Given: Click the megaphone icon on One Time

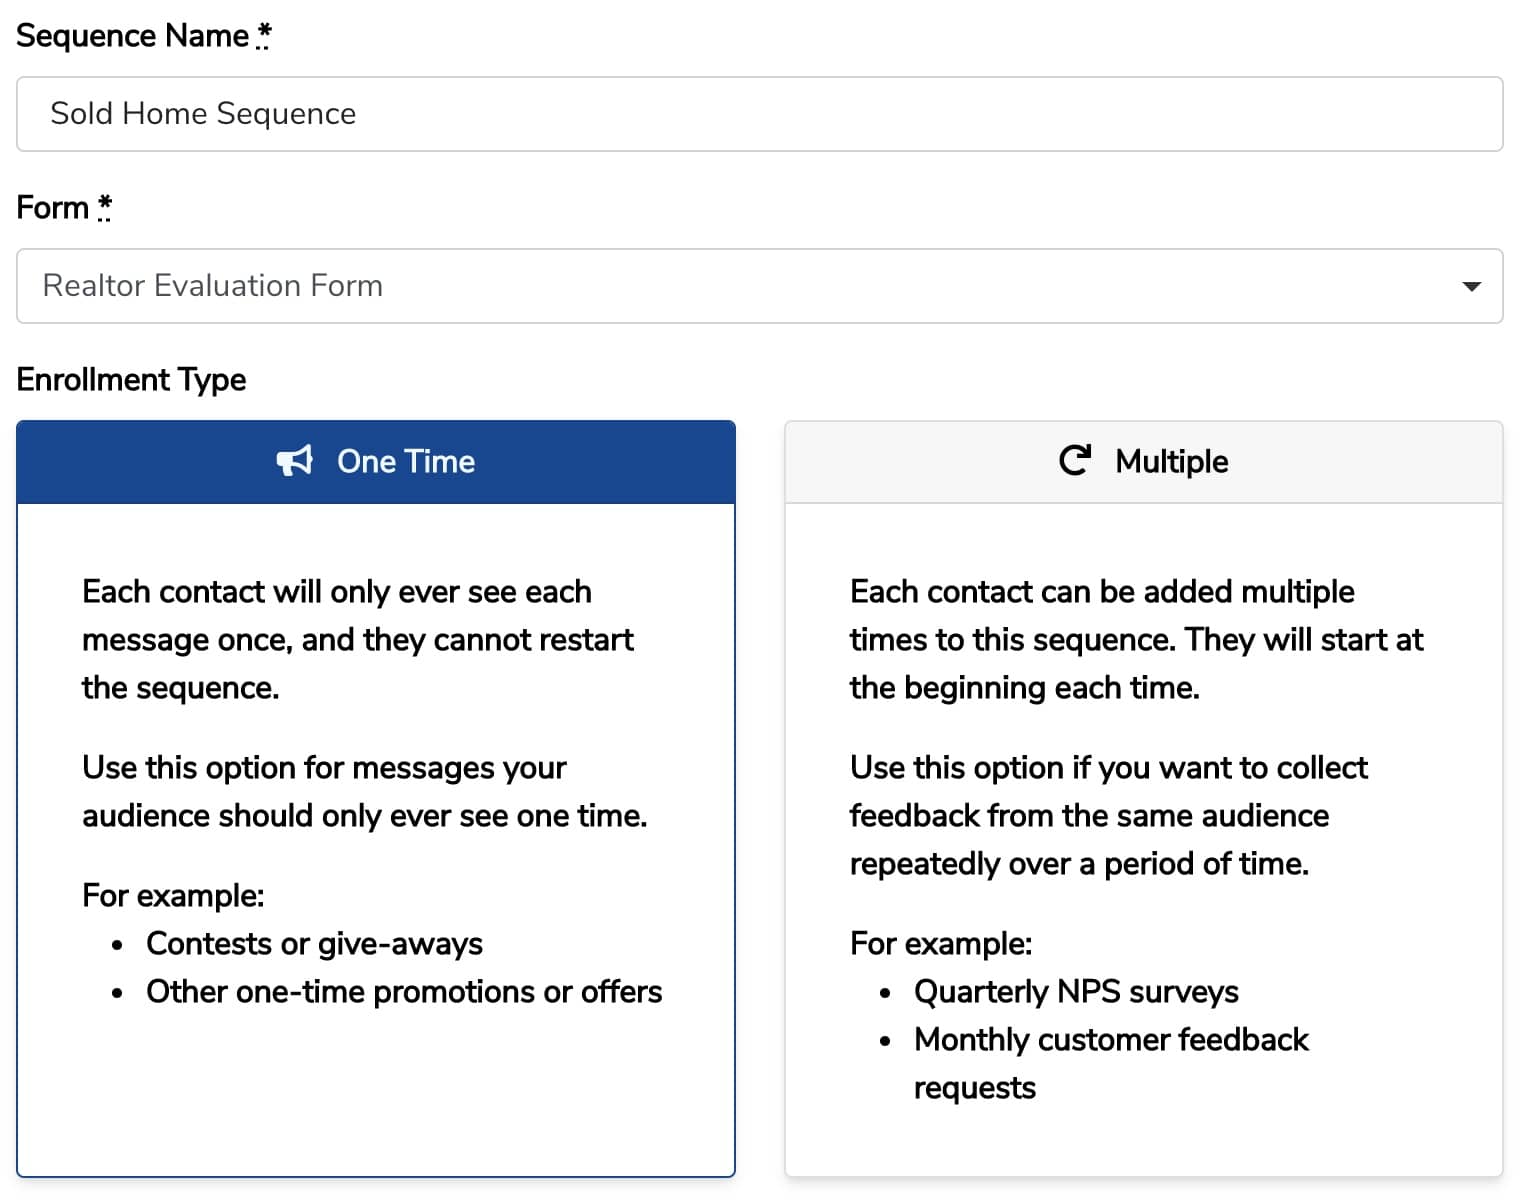Looking at the screenshot, I should tap(294, 461).
